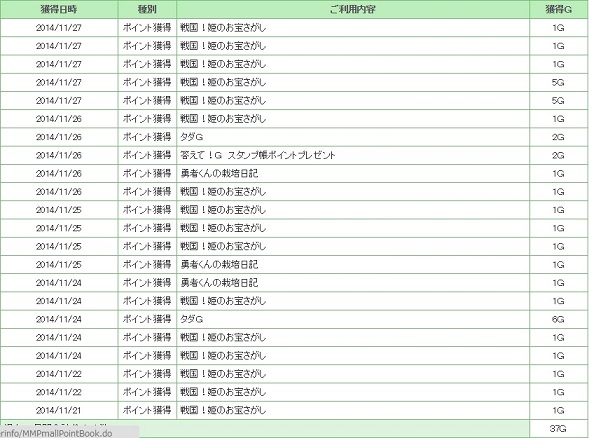Viewport: 589px width, 438px height.
Task: Select 答えて！G スタンプ帳ポイントプレゼント entry
Action: (258, 155)
